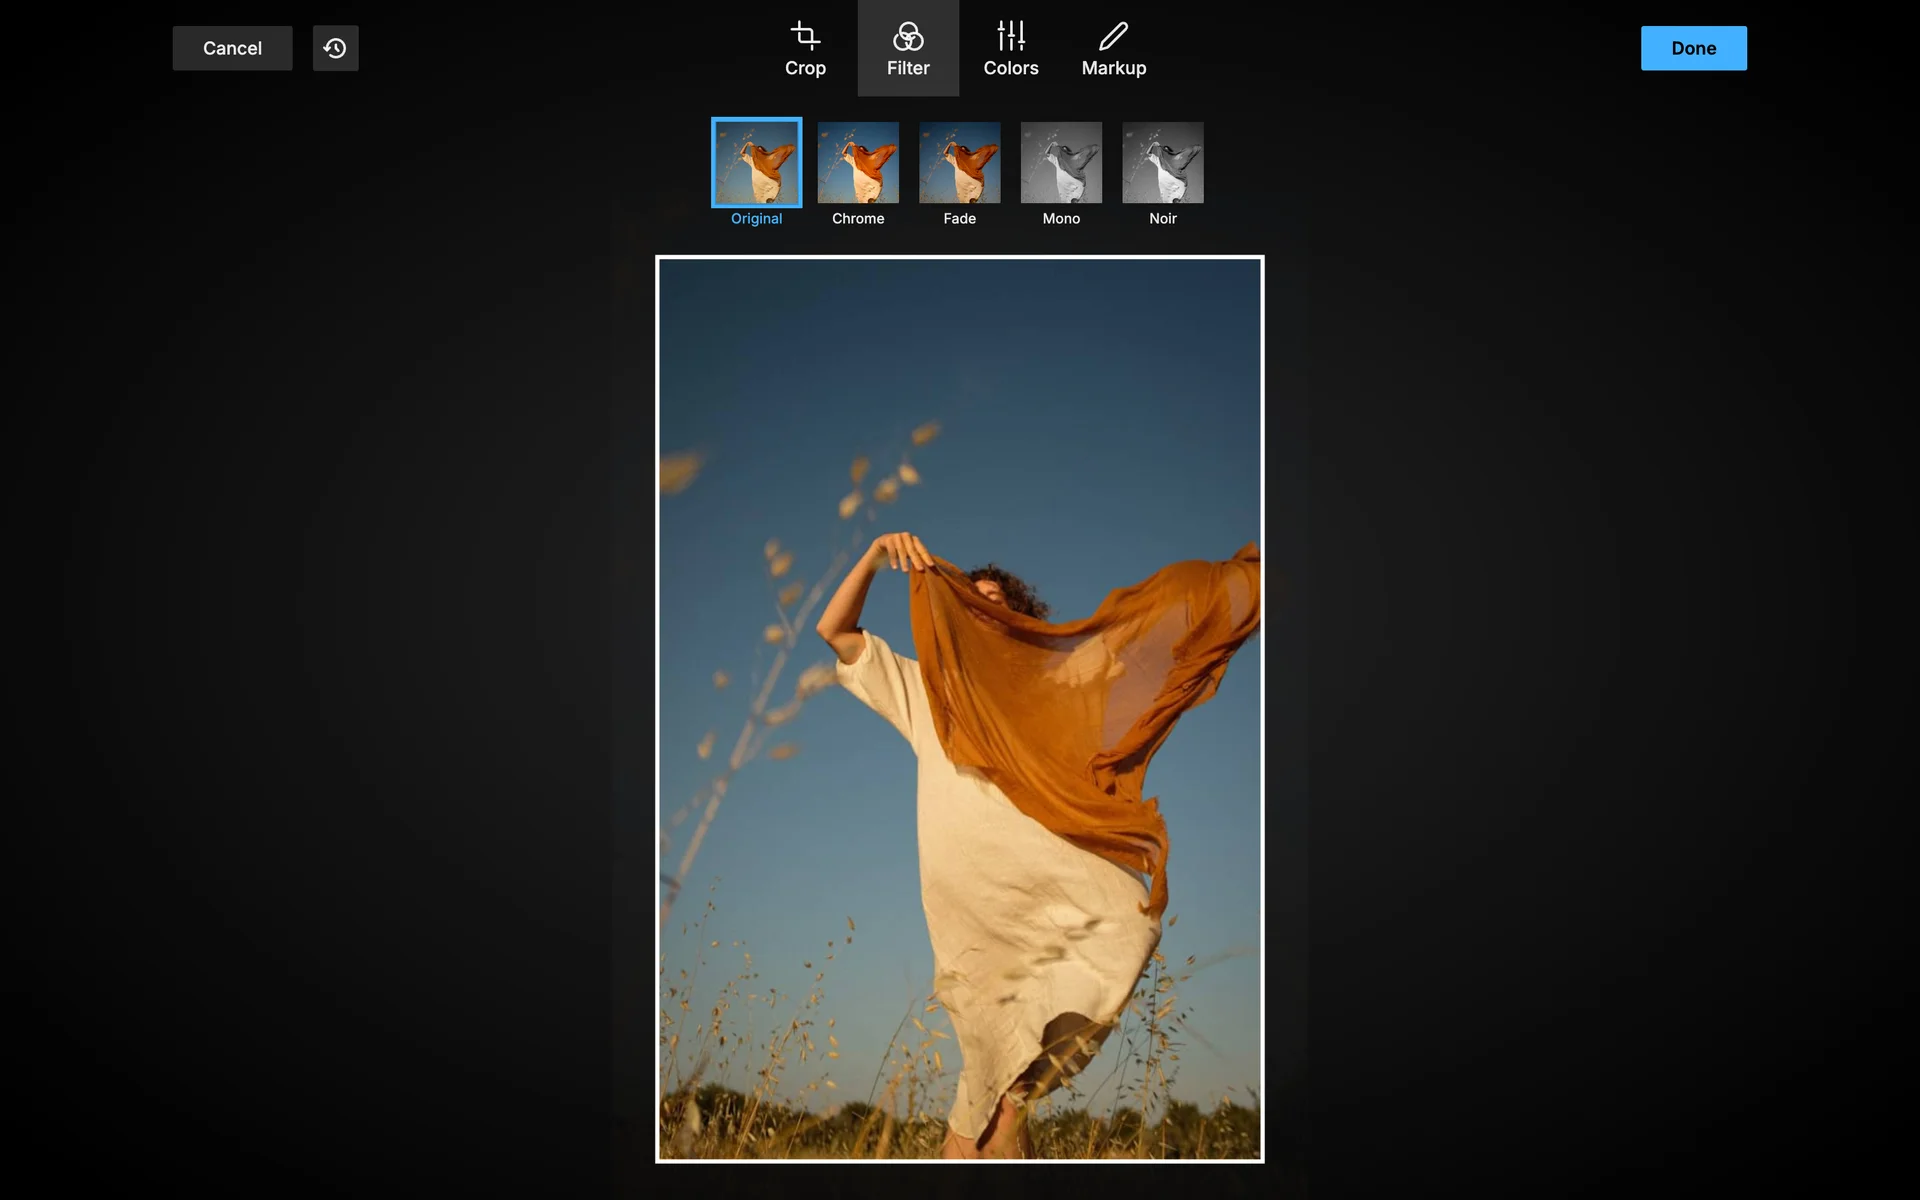Click the "Original" text label
Viewport: 1920px width, 1200px height.
756,218
